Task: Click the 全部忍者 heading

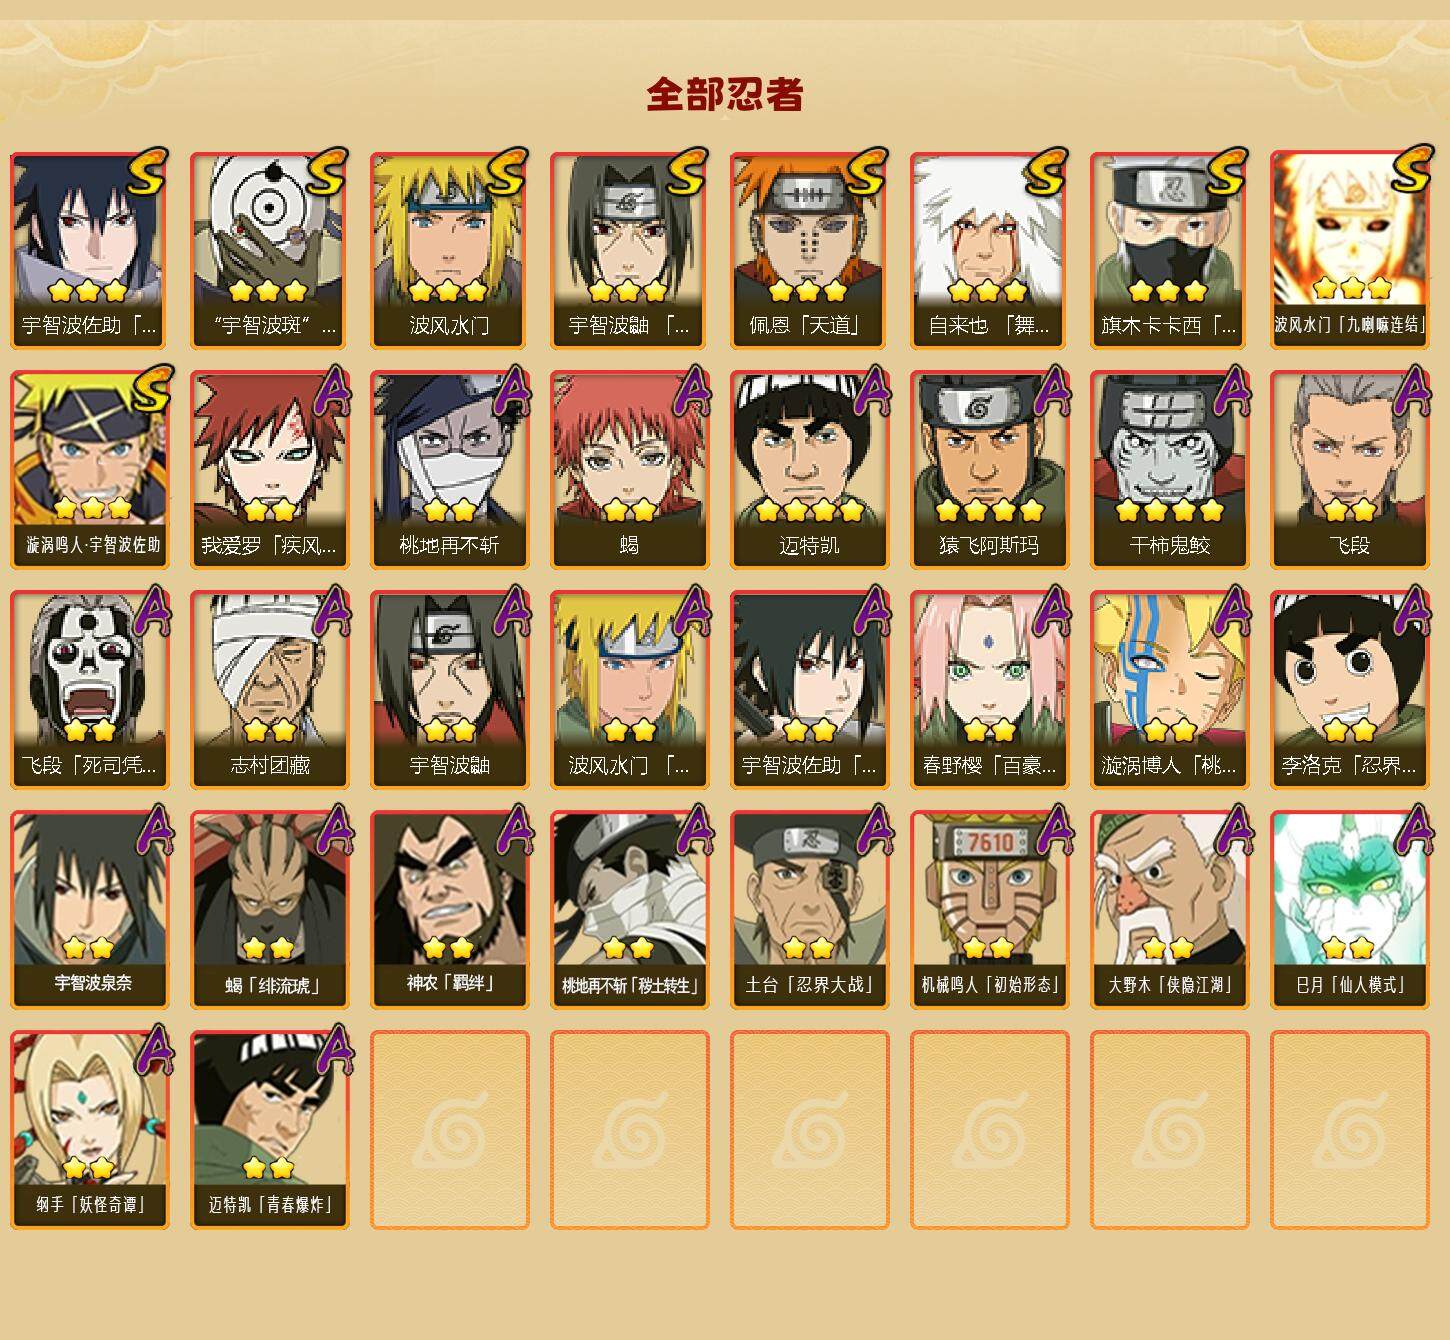Action: coord(724,94)
